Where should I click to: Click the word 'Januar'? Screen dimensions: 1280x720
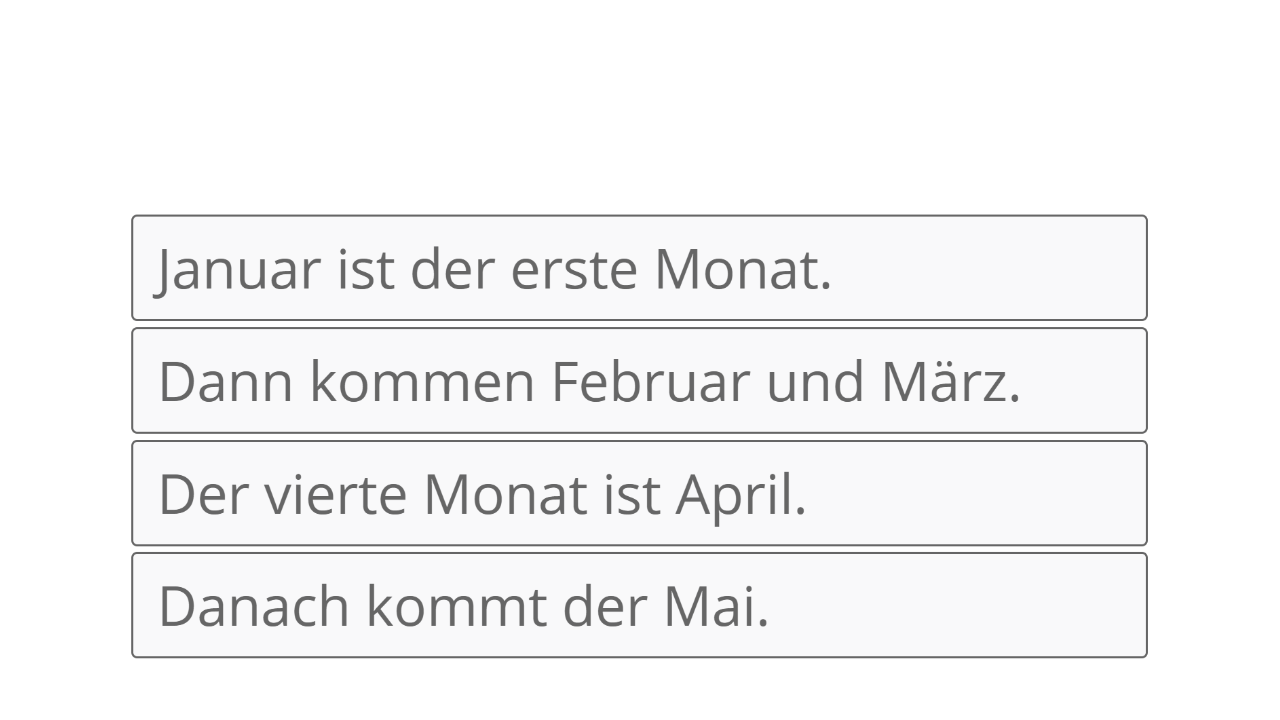238,270
